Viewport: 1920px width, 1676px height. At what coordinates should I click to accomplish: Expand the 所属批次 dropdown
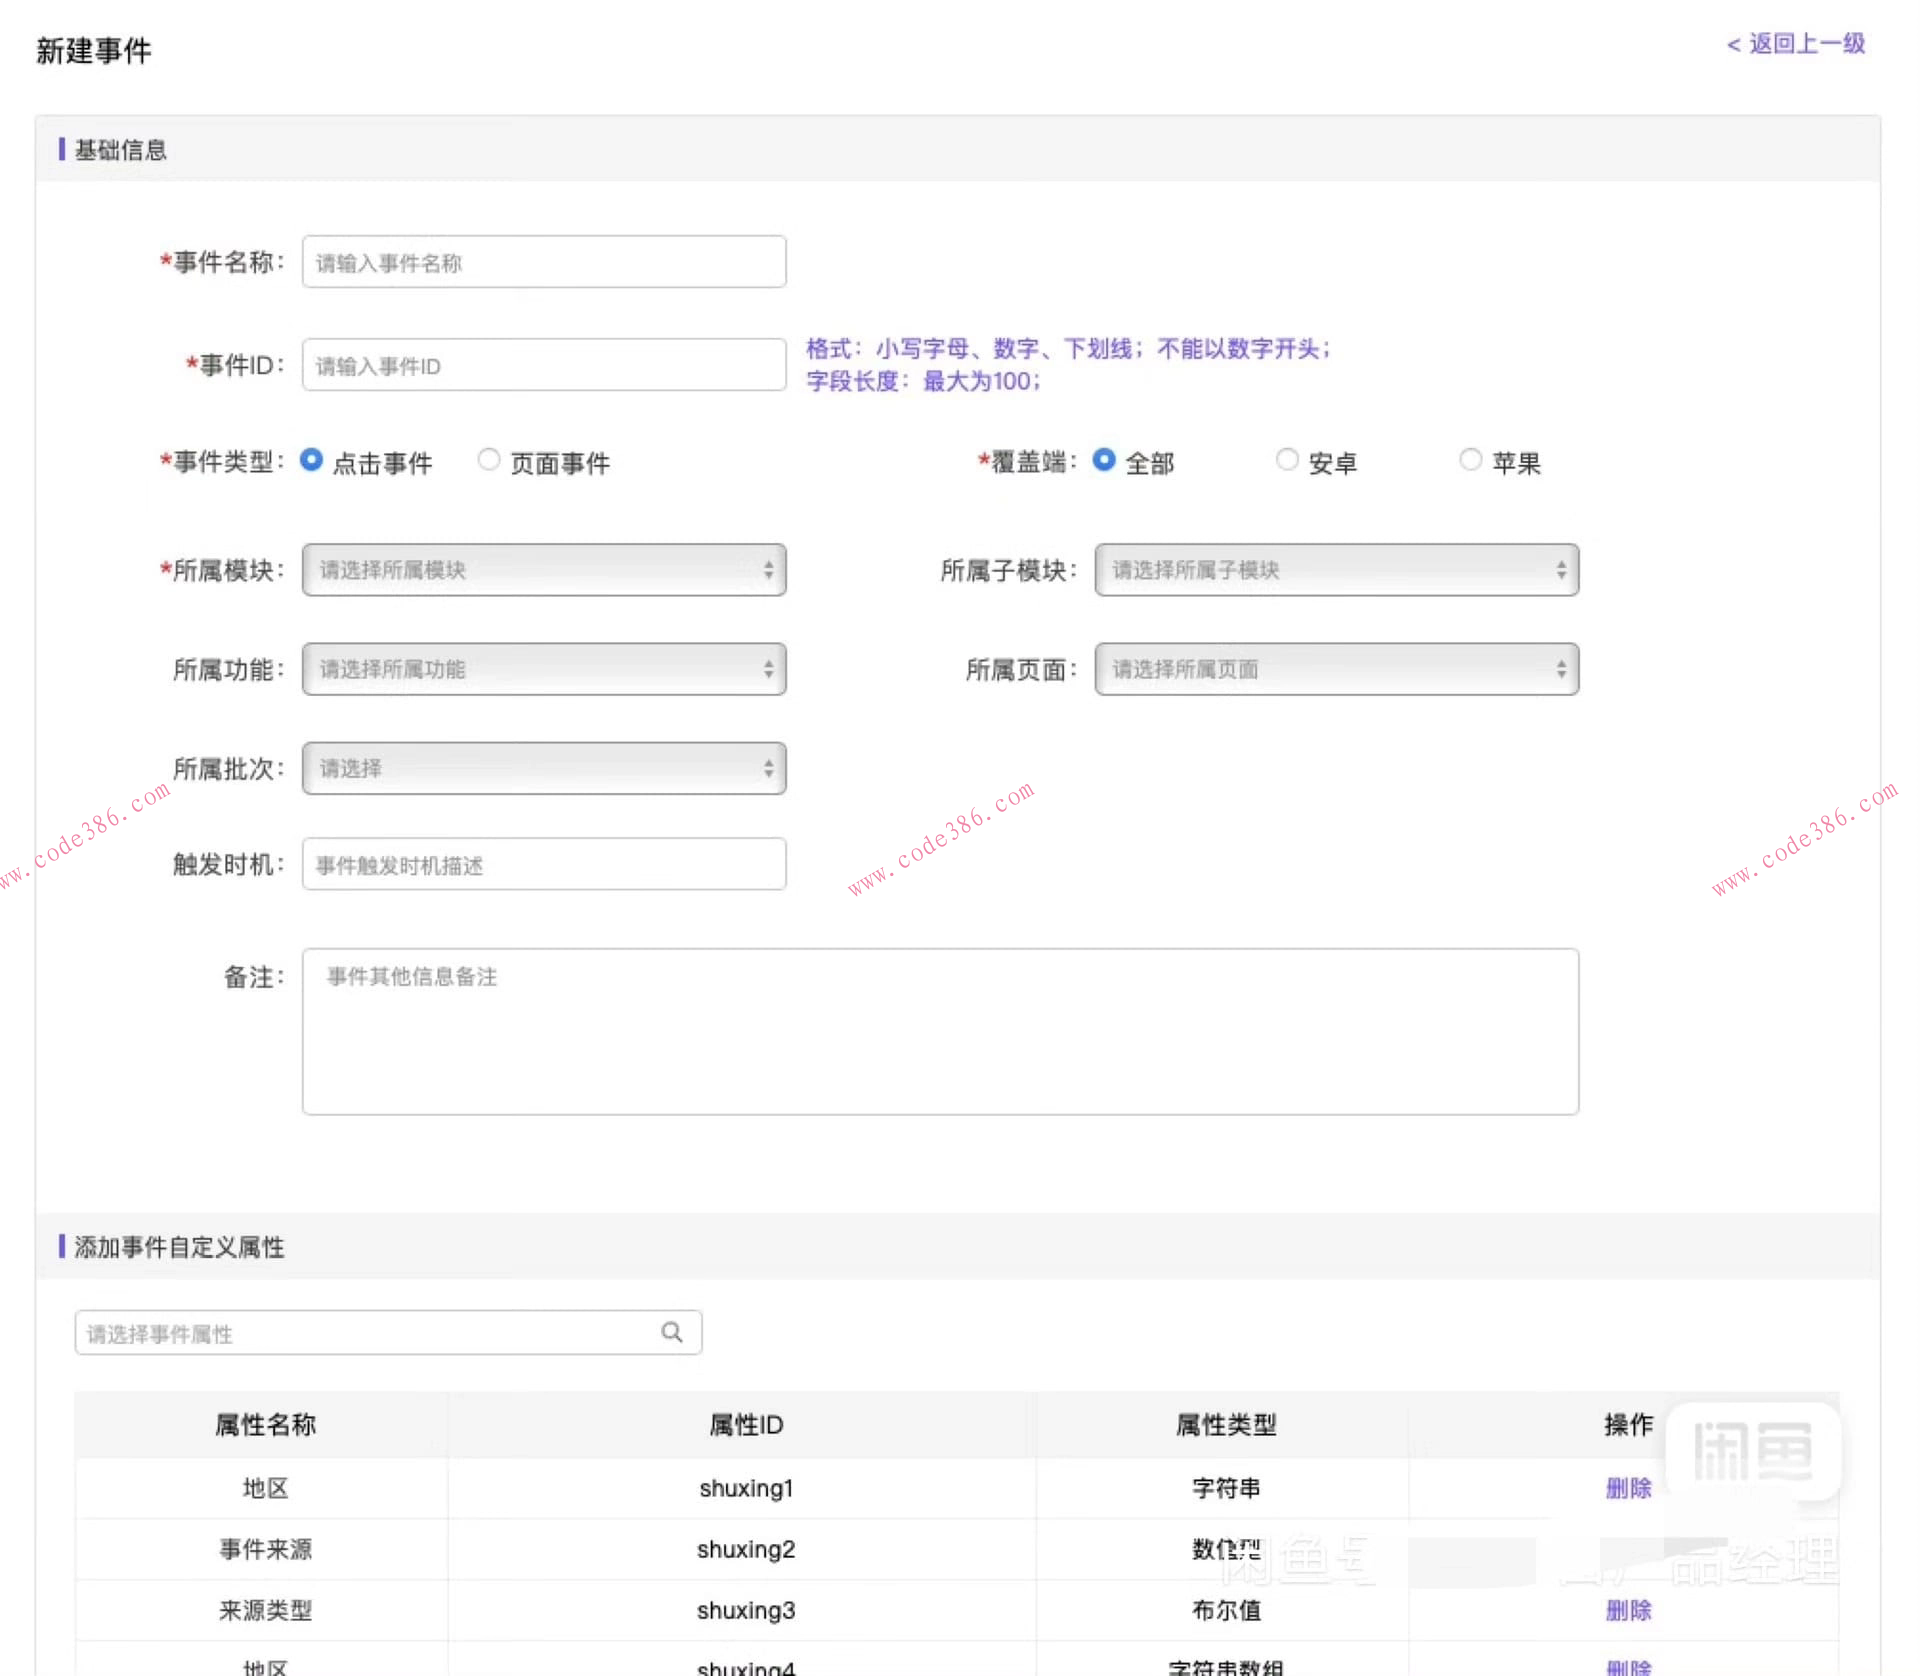click(x=544, y=768)
